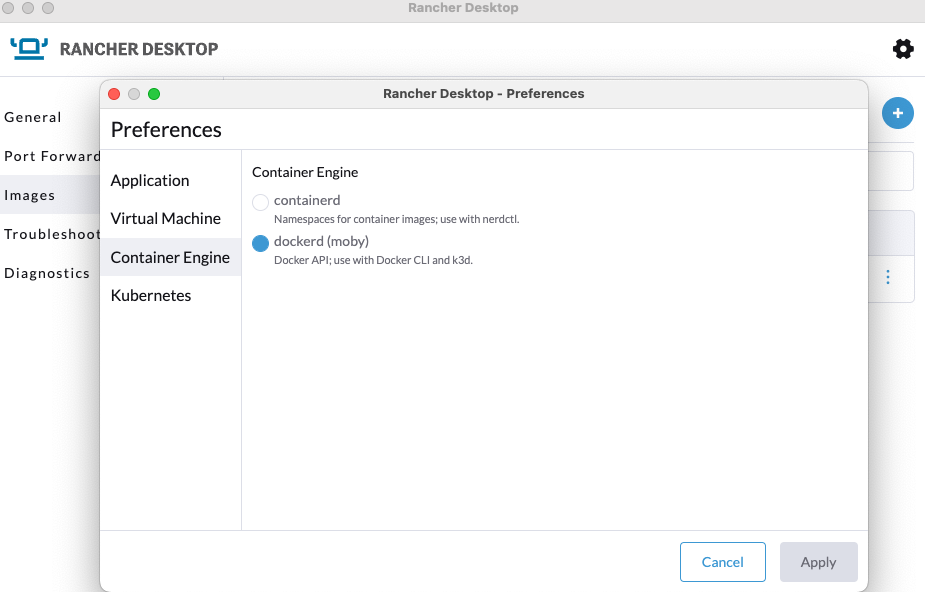925x592 pixels.
Task: Open the Application preferences tab
Action: pyautogui.click(x=170, y=180)
